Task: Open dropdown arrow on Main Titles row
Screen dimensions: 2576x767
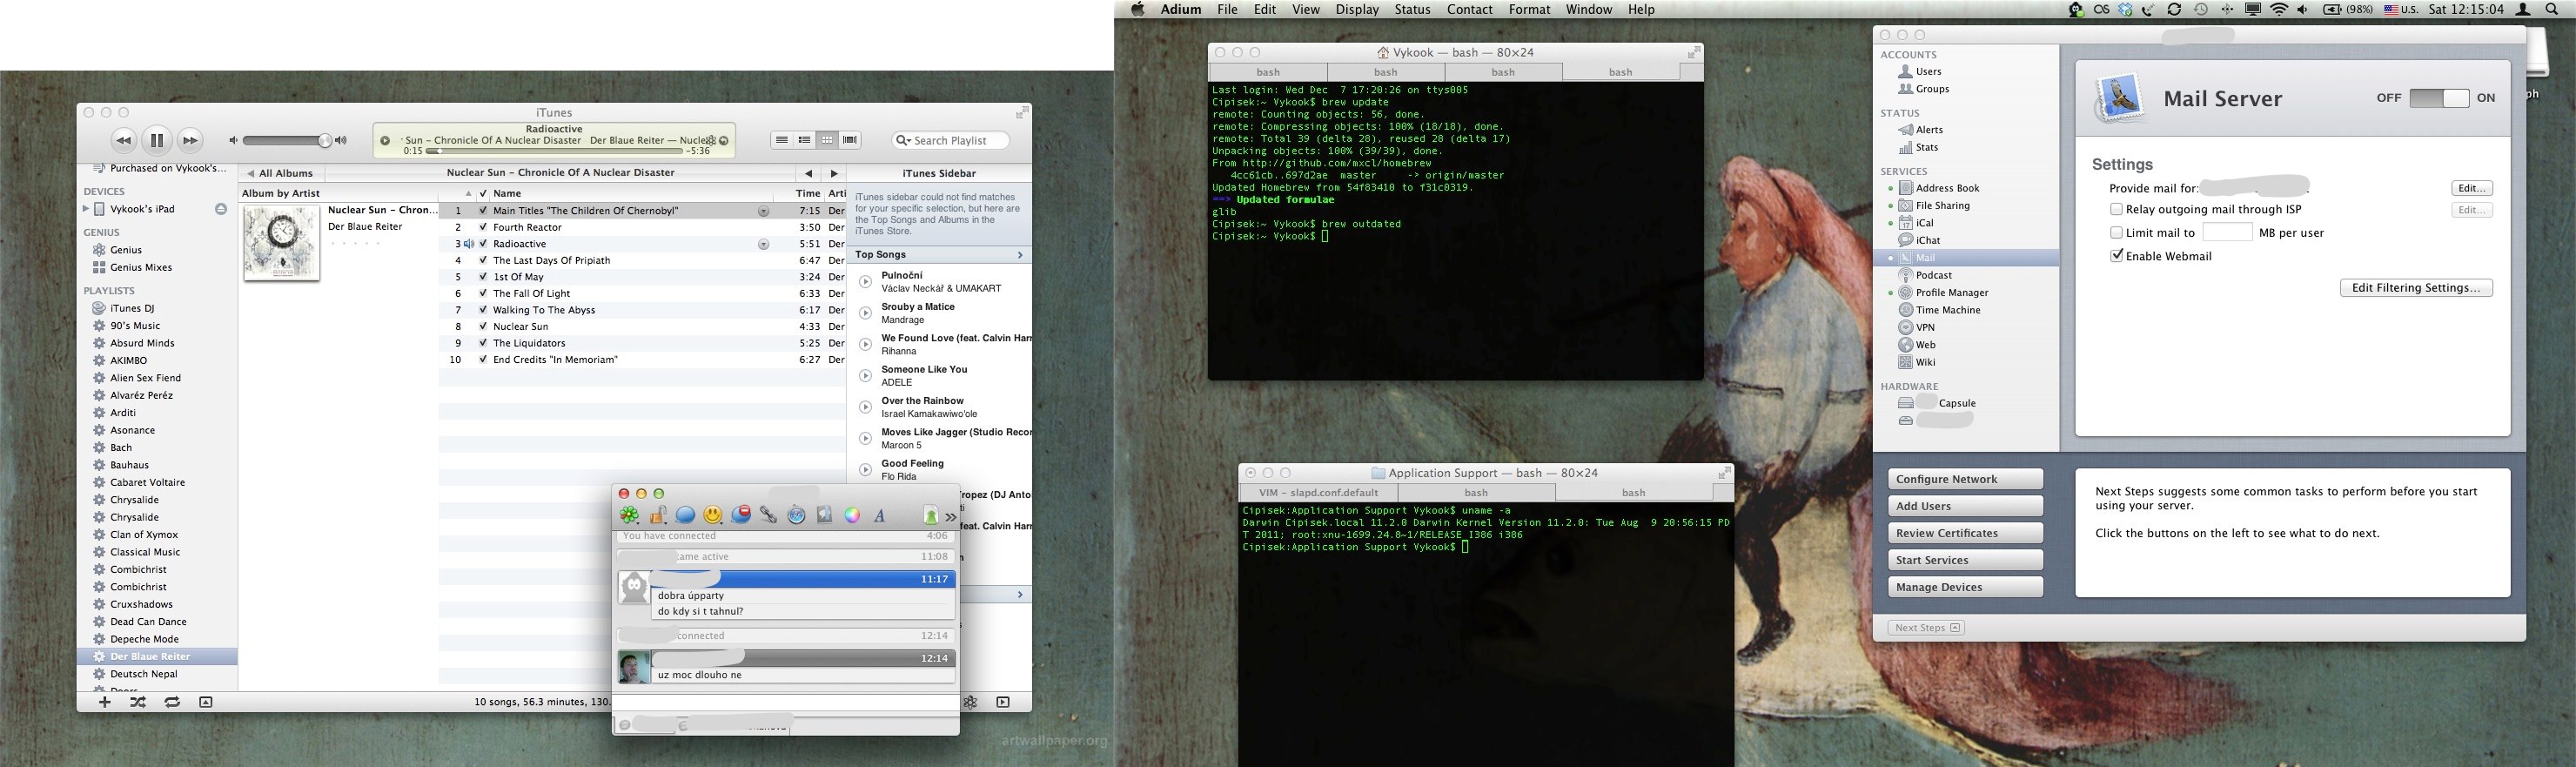Action: 763,211
